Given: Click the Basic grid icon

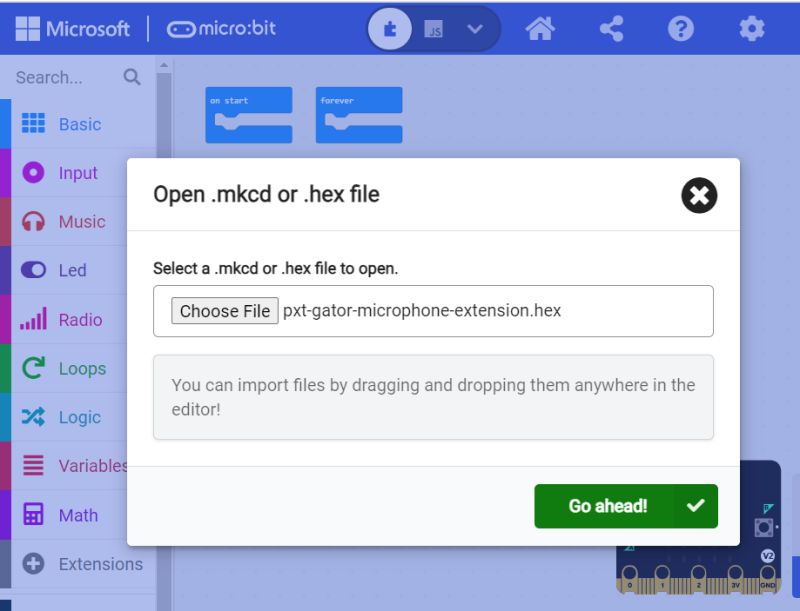Looking at the screenshot, I should [33, 123].
